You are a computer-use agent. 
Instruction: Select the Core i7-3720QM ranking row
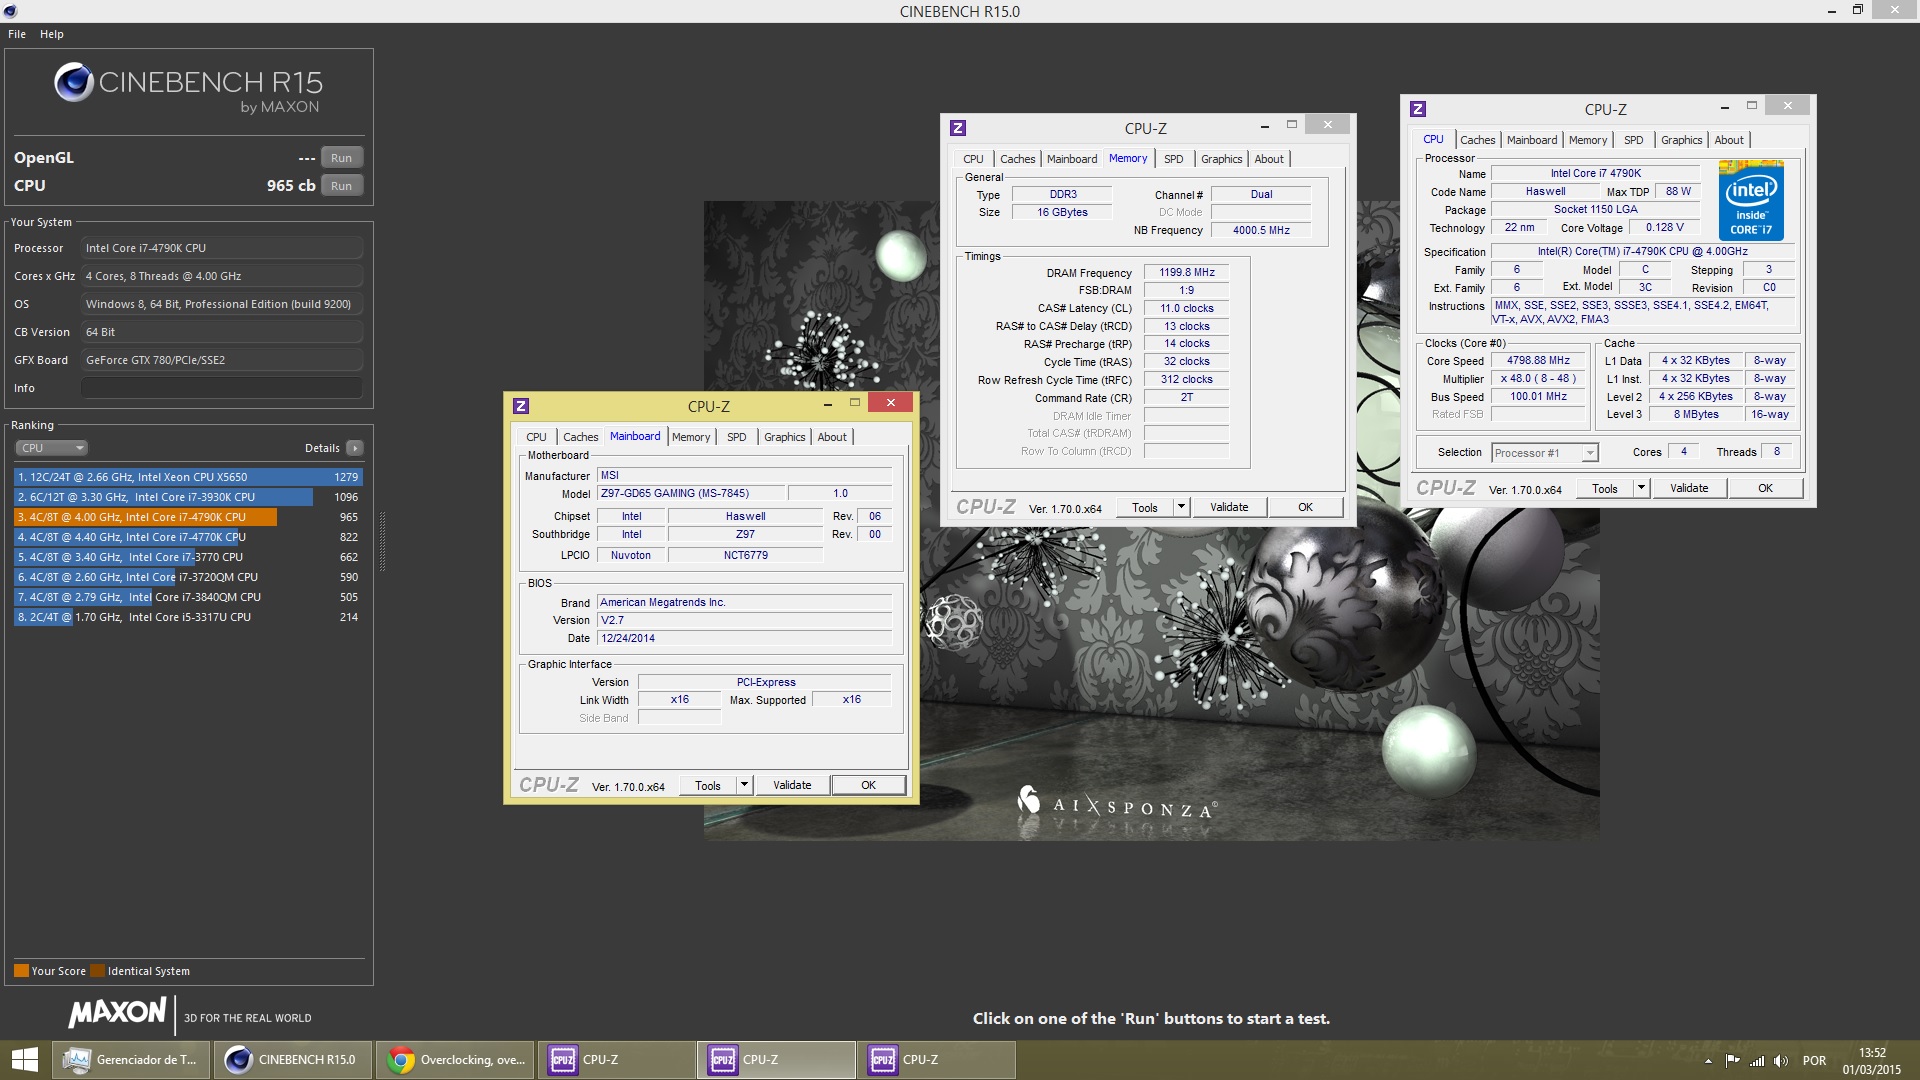(188, 577)
